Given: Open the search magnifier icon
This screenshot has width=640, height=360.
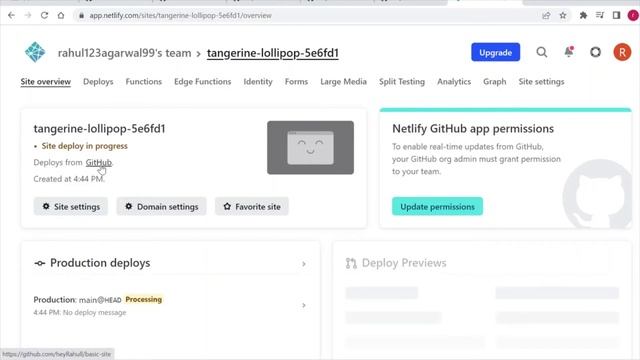Looking at the screenshot, I should tap(542, 52).
